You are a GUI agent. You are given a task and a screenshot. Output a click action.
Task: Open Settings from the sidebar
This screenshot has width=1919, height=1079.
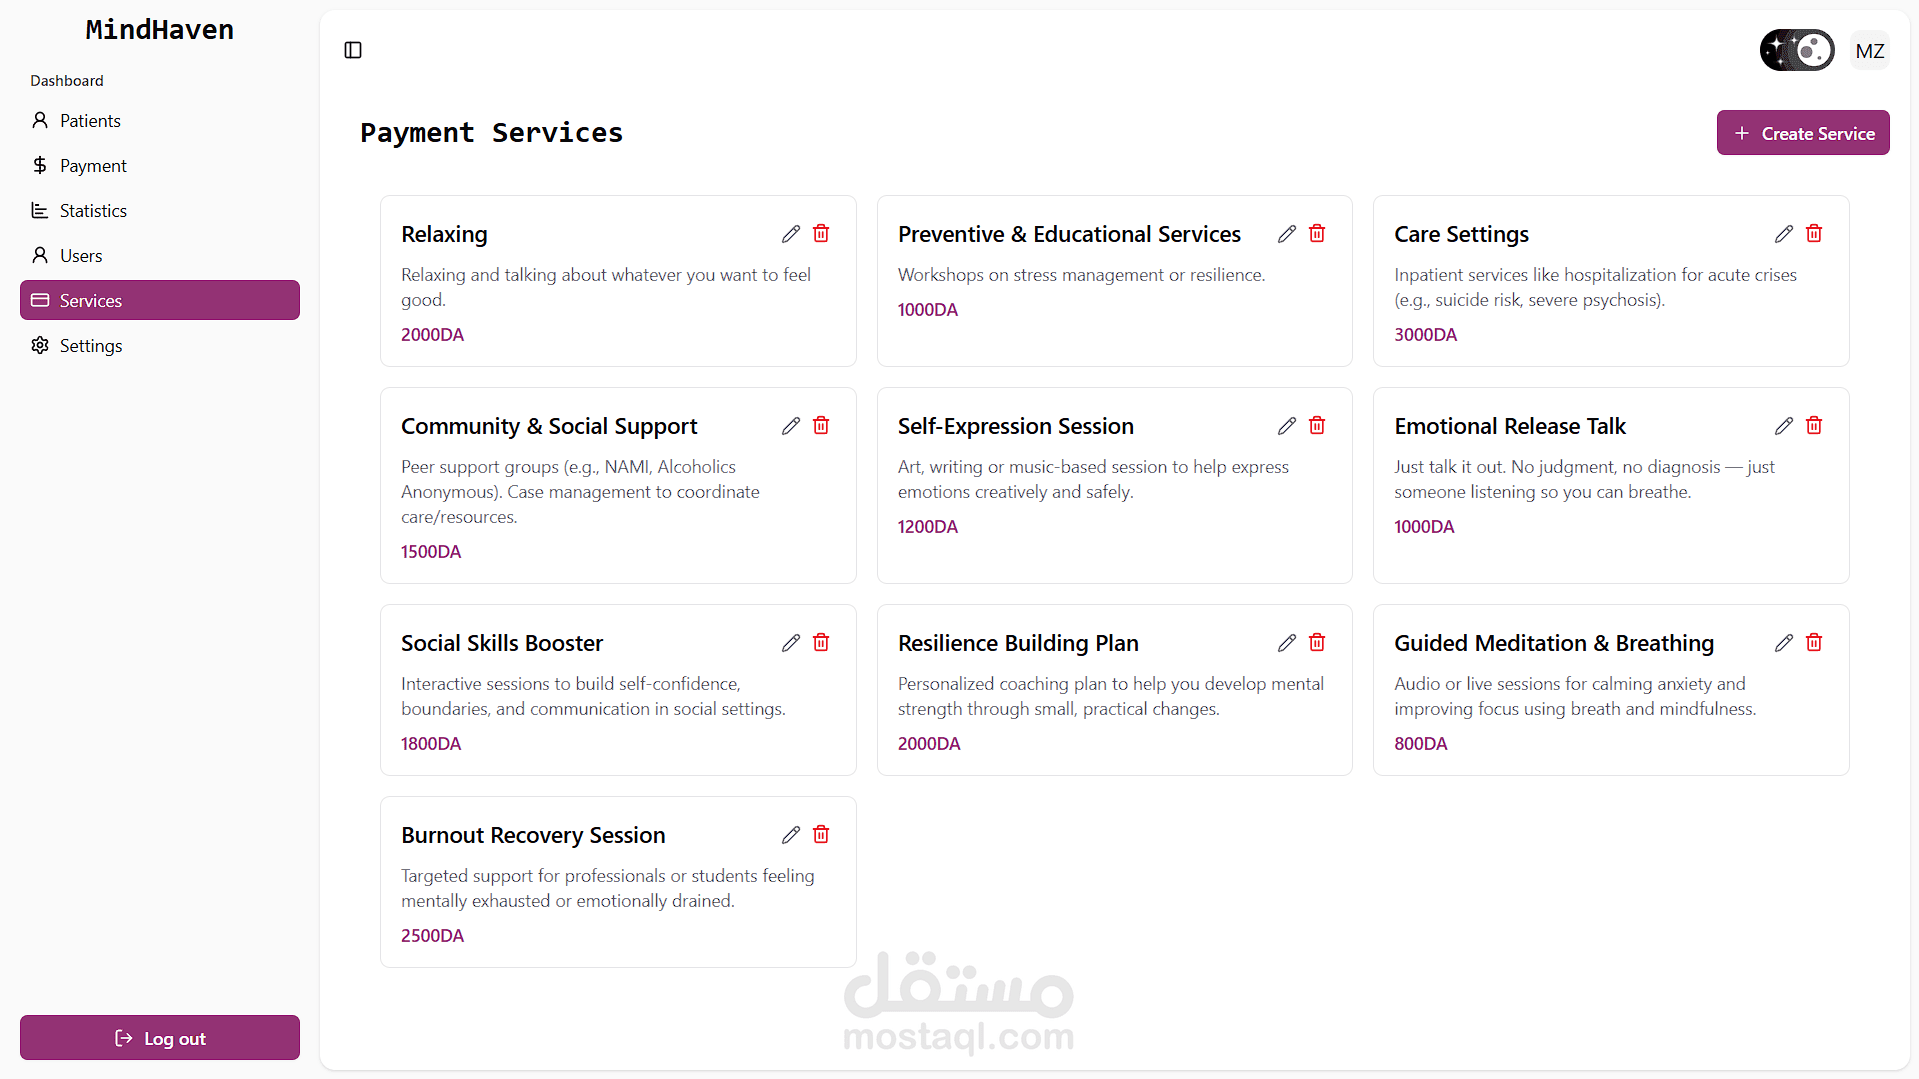[x=90, y=346]
